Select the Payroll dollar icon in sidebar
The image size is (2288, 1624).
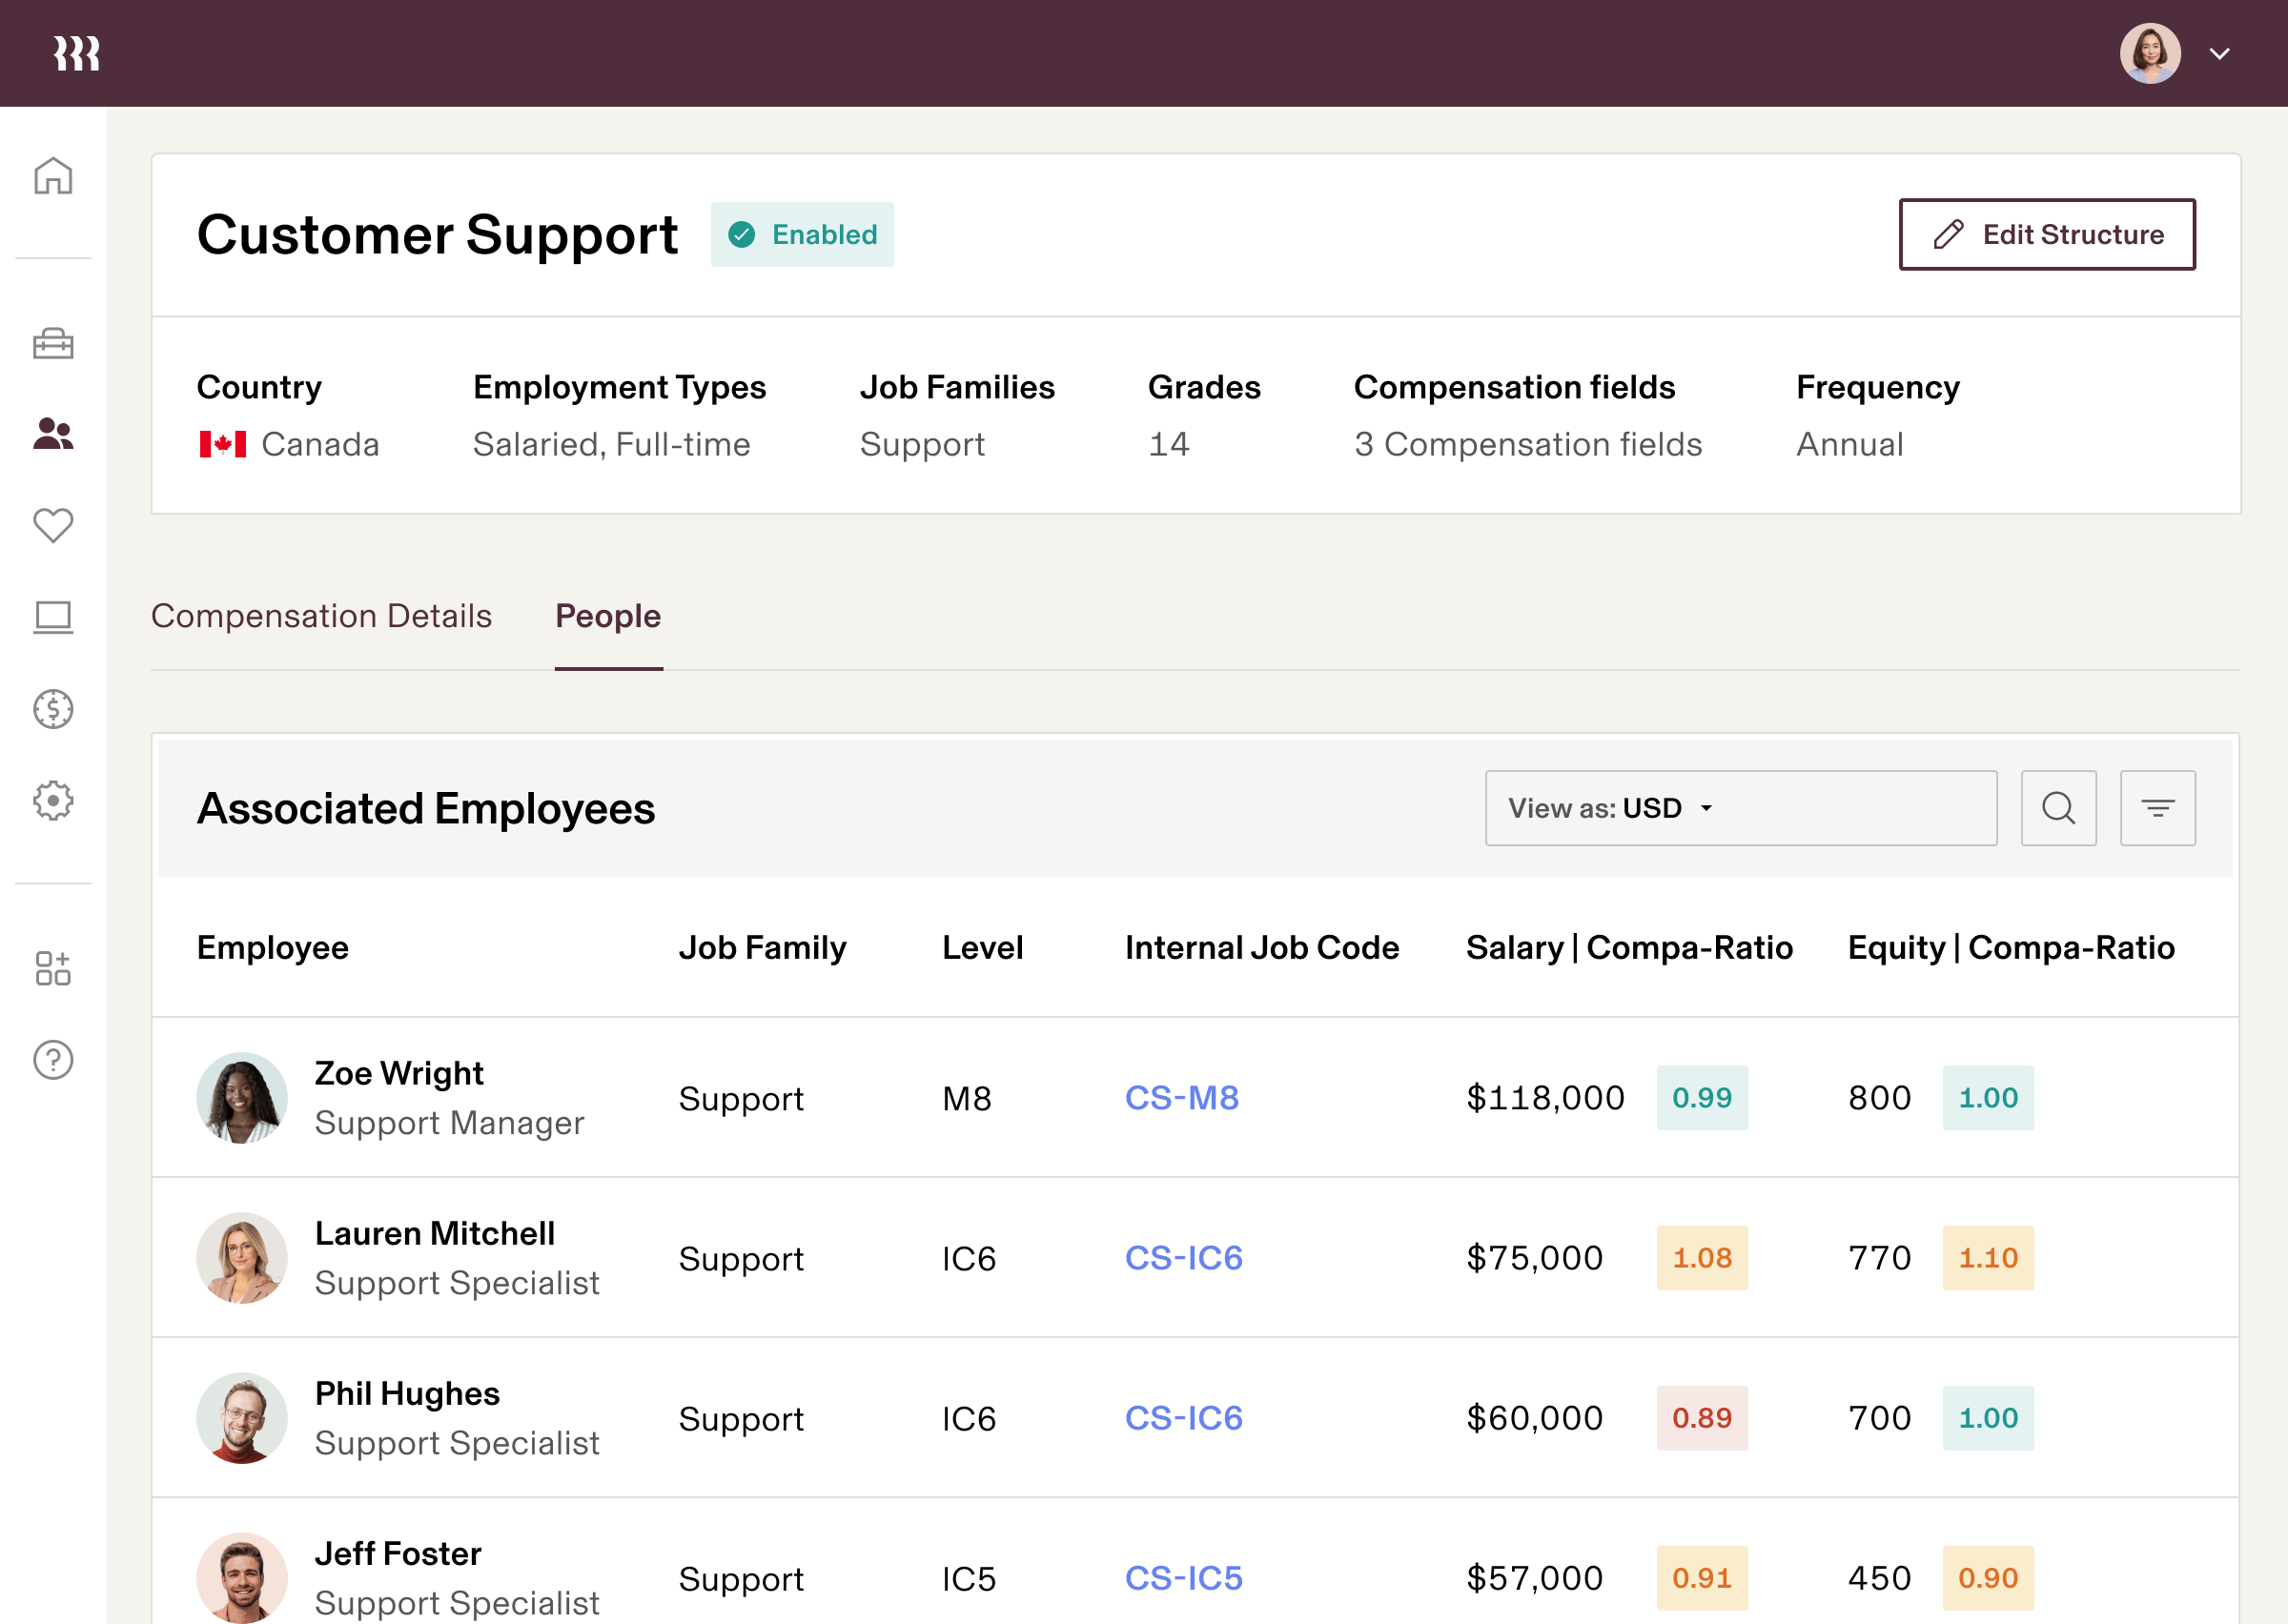[x=52, y=709]
